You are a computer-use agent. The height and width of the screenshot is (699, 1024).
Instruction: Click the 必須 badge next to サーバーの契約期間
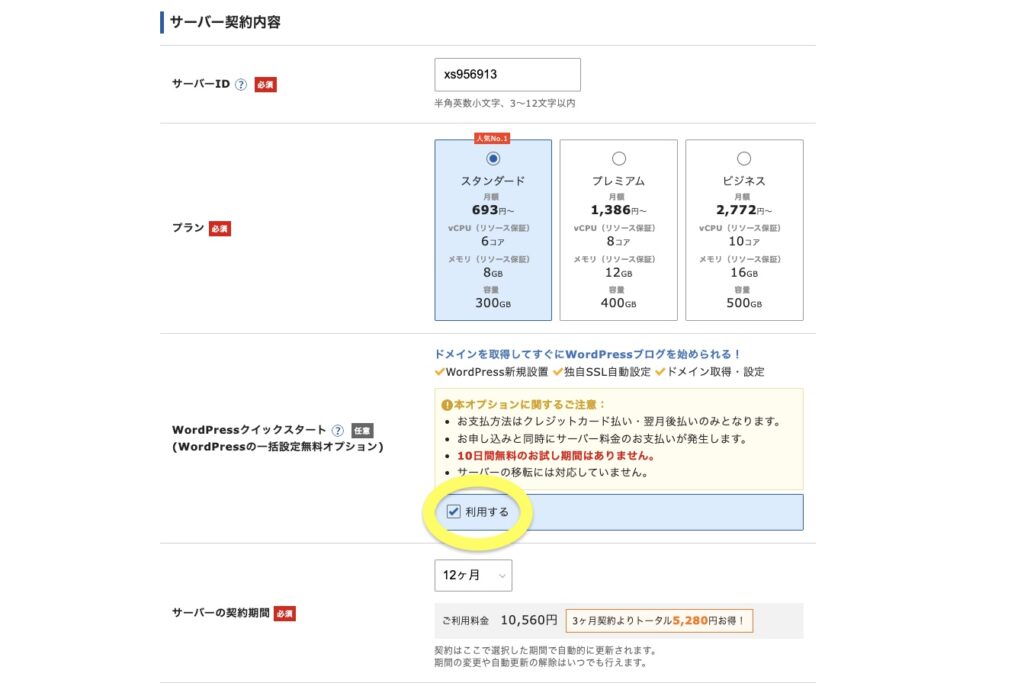[285, 613]
